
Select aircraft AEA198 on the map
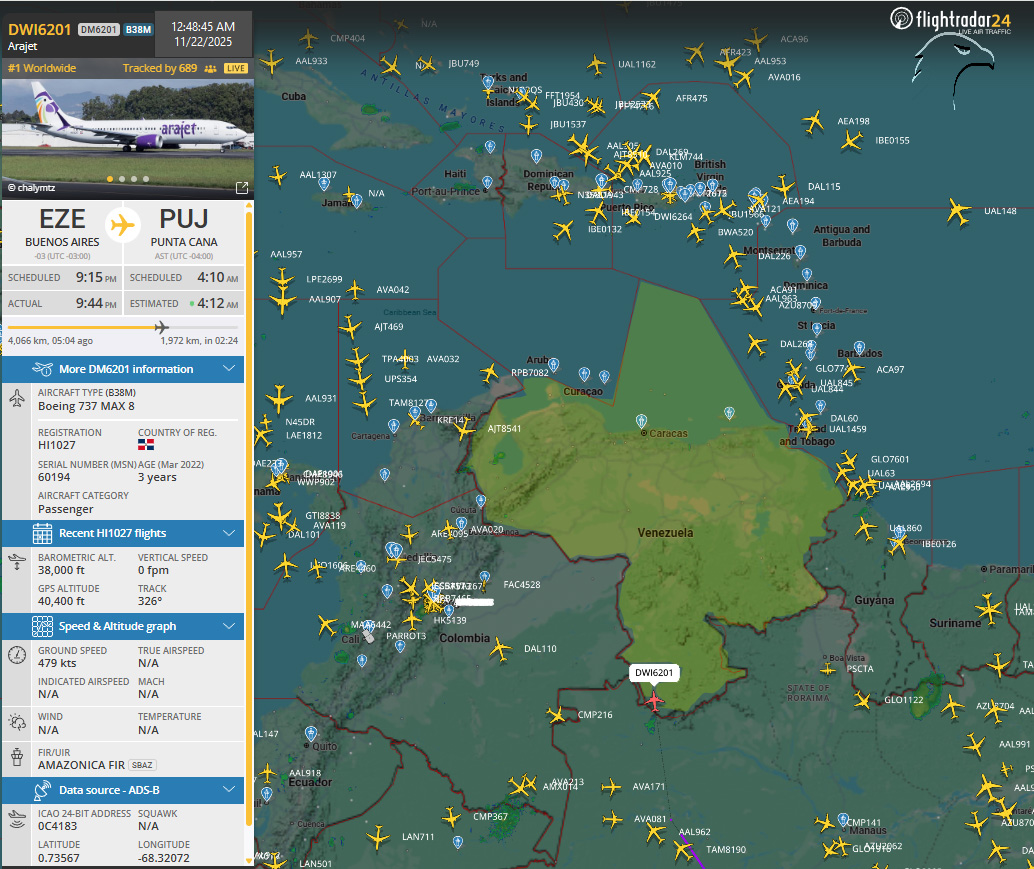[x=814, y=122]
